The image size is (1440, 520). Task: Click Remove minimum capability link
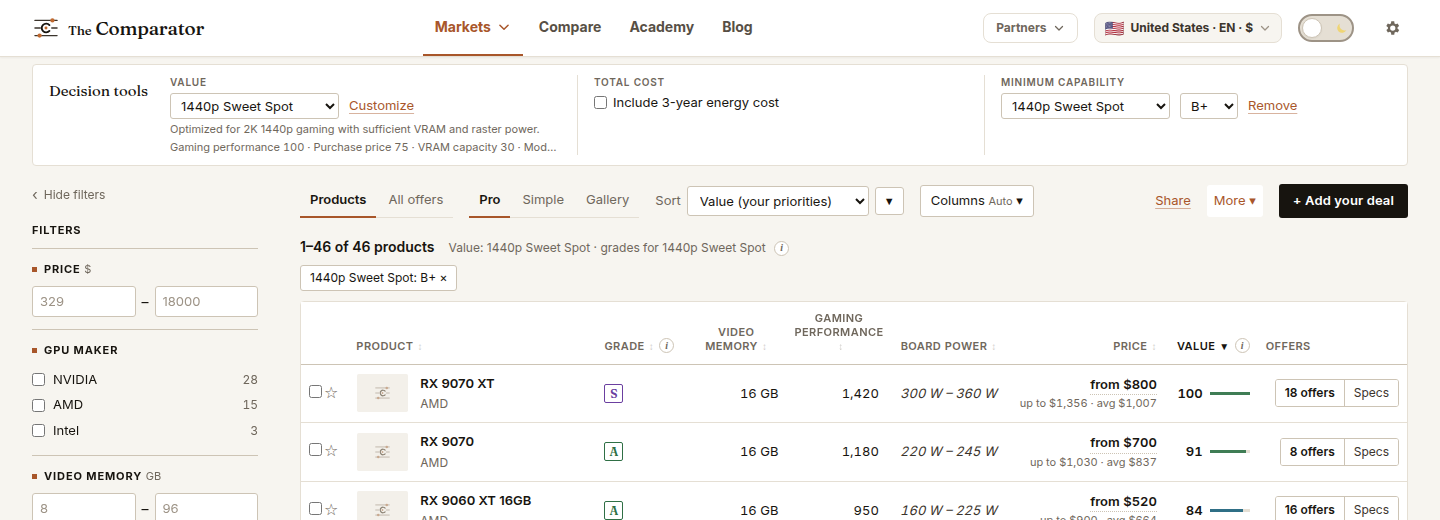pyautogui.click(x=1272, y=106)
